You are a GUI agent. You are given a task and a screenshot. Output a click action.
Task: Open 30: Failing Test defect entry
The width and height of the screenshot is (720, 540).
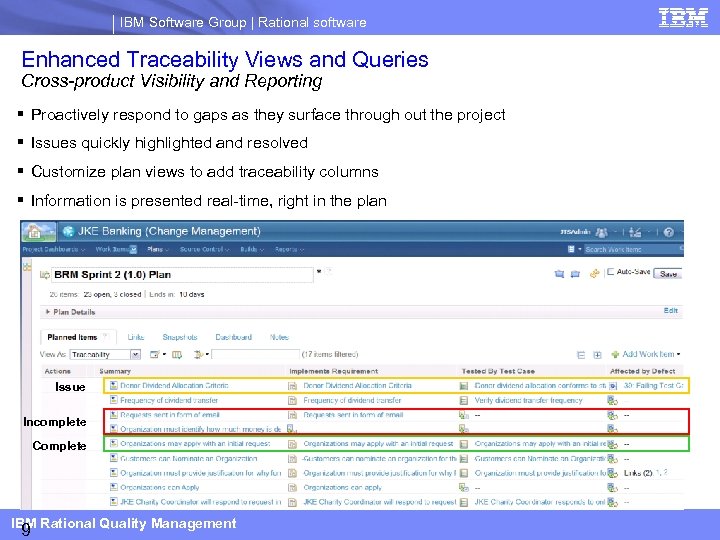[x=653, y=386]
